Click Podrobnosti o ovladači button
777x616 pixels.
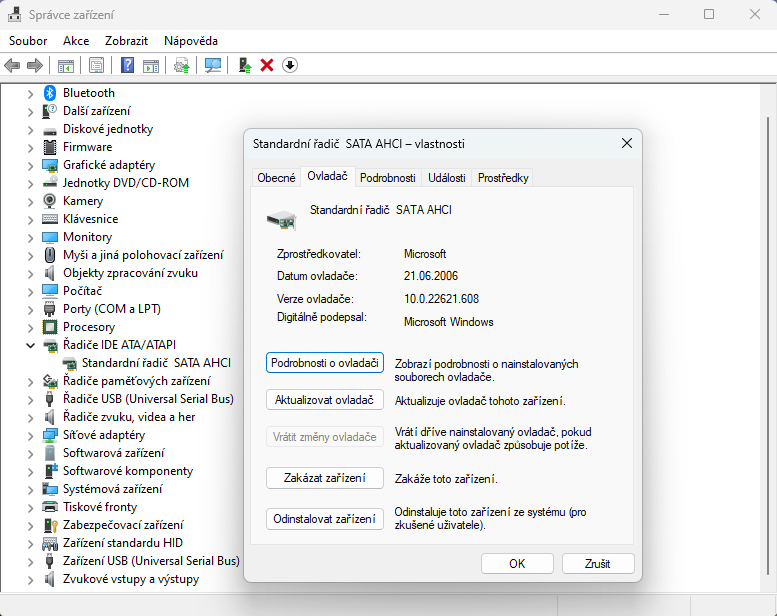325,363
